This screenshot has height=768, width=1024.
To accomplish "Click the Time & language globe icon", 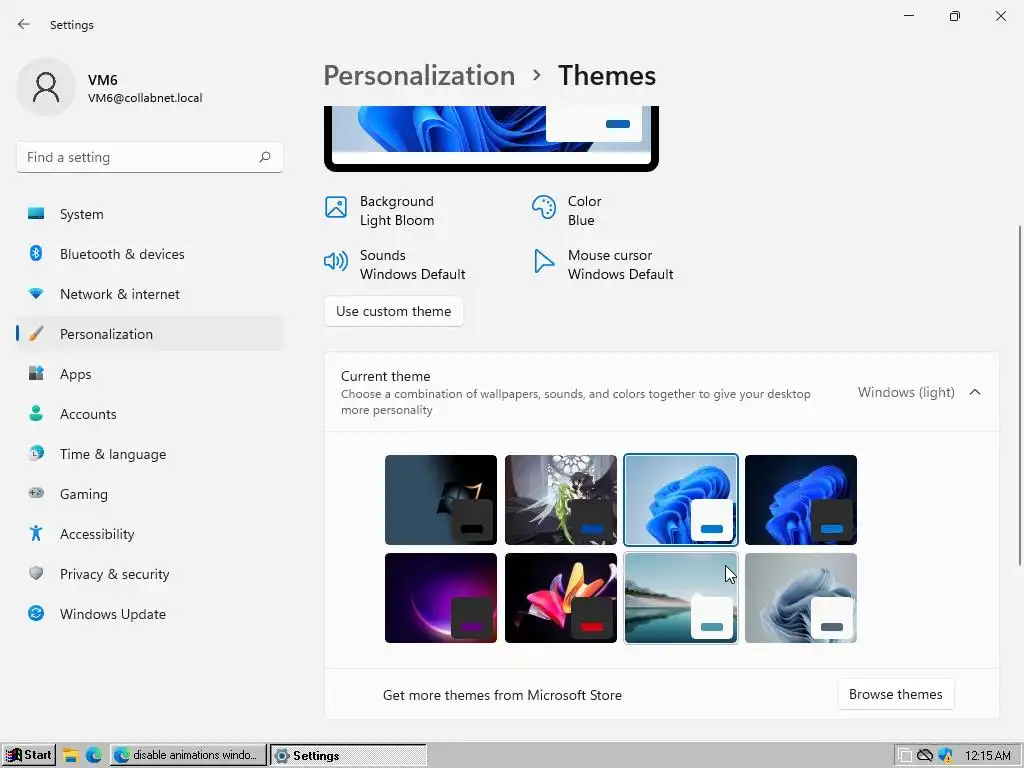I will [36, 453].
